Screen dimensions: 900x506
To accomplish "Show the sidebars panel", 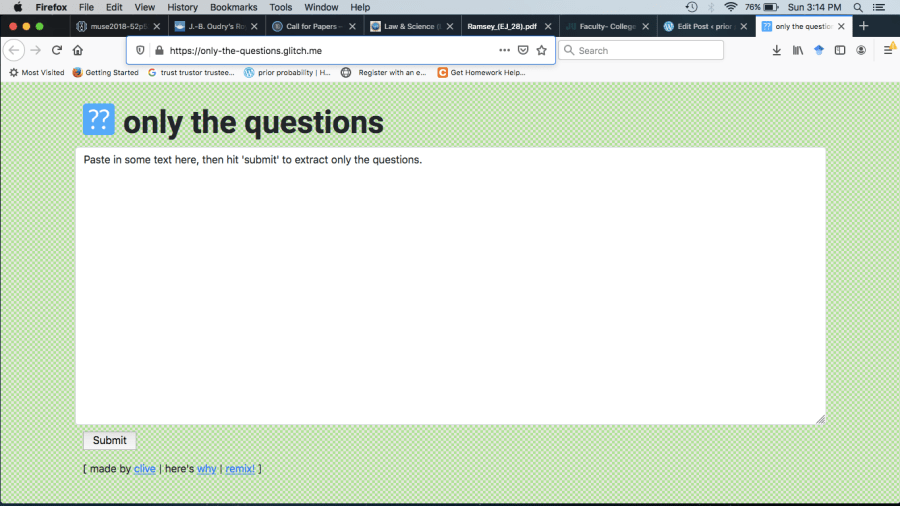I will pyautogui.click(x=840, y=50).
